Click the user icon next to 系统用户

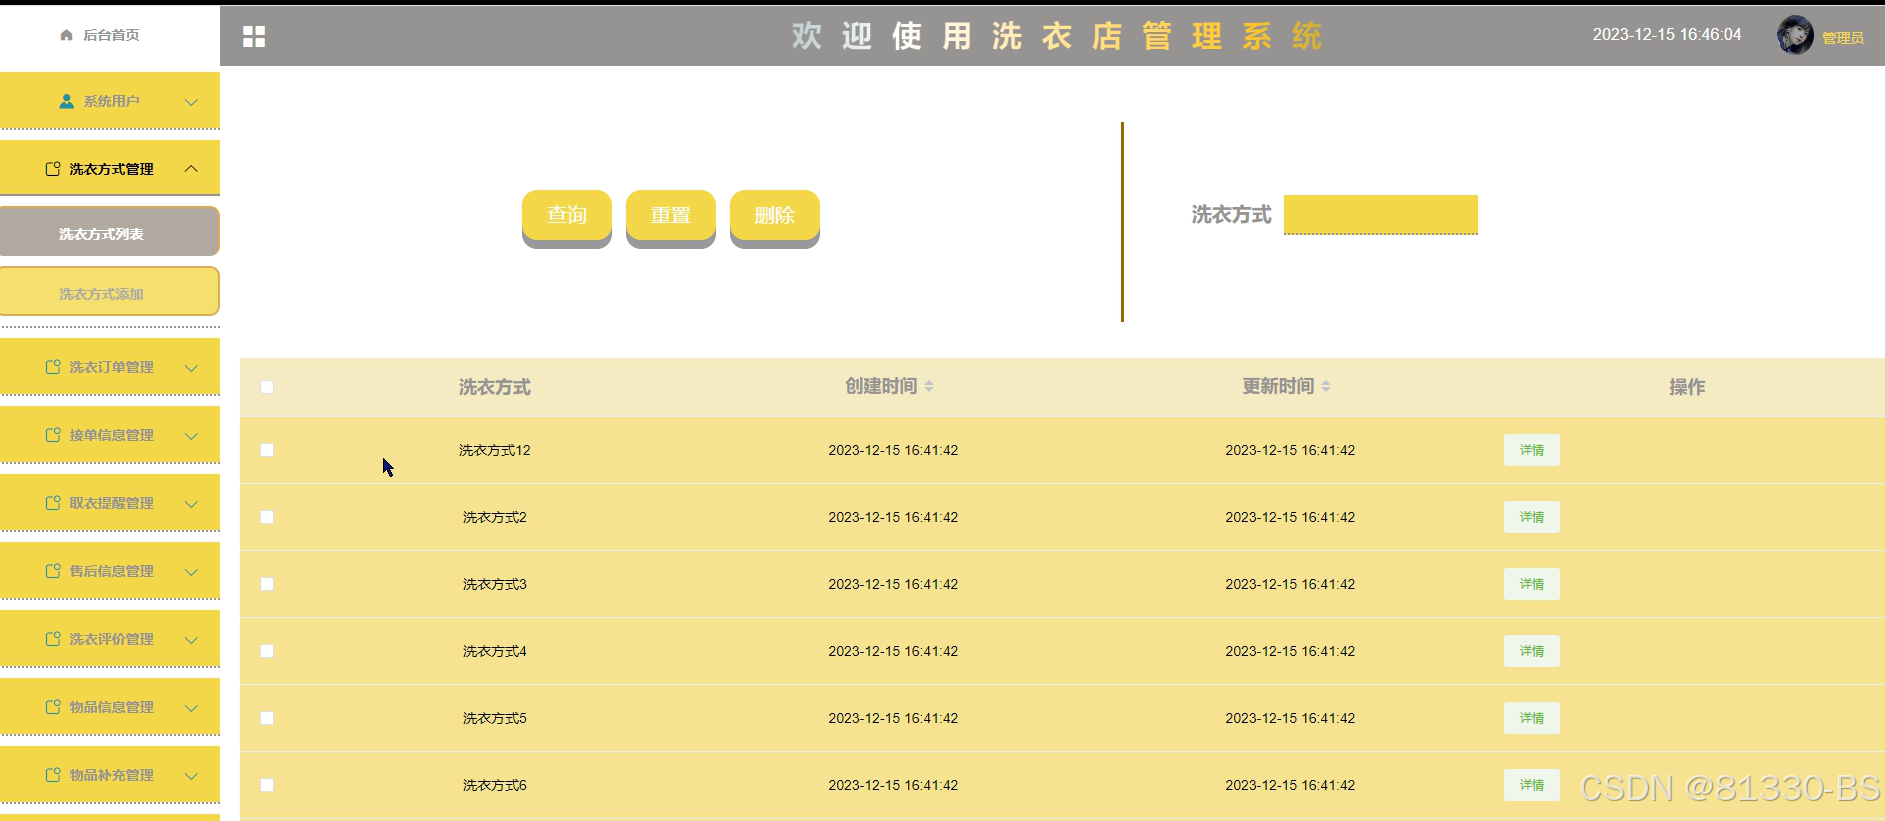67,101
